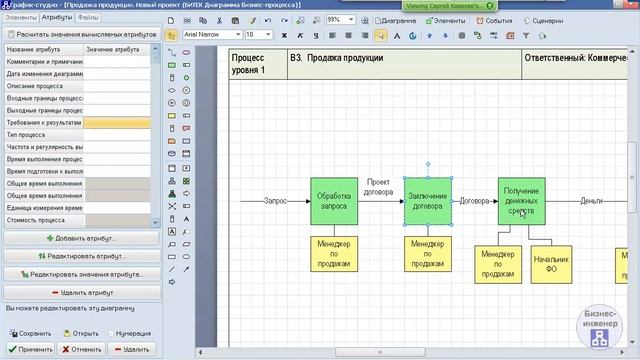Viewport: 640px width, 360px height.
Task: Click the blue down arrow toolbar icon
Action: click(445, 36)
